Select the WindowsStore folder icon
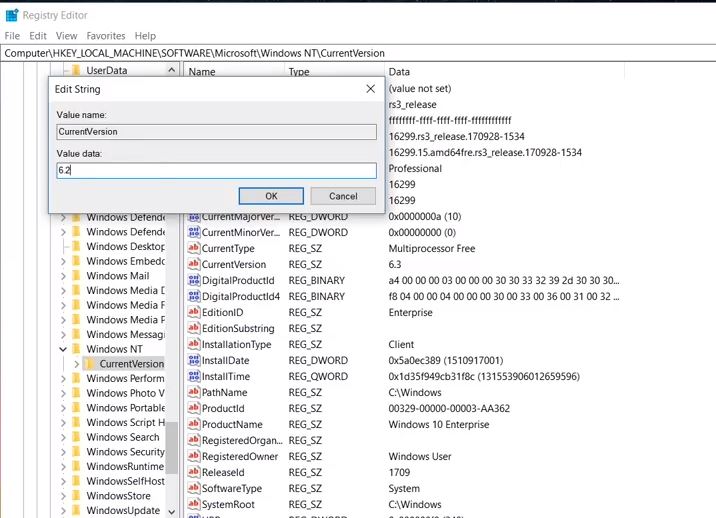 [76, 496]
